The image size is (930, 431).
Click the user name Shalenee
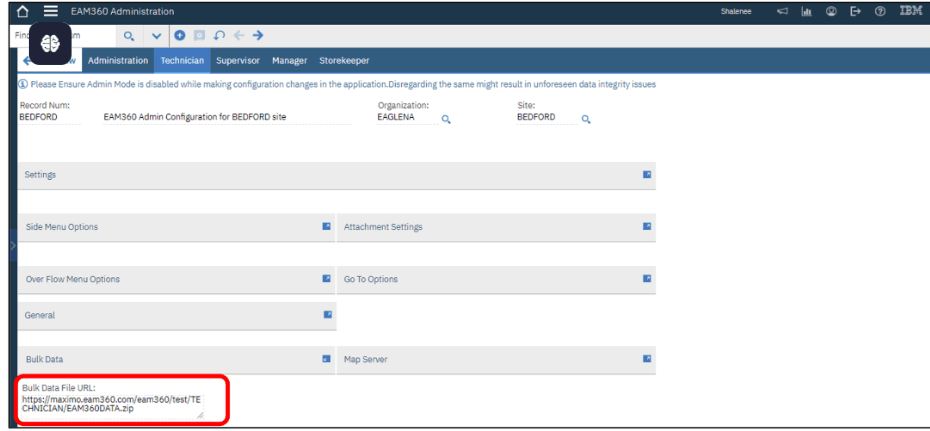(x=736, y=11)
